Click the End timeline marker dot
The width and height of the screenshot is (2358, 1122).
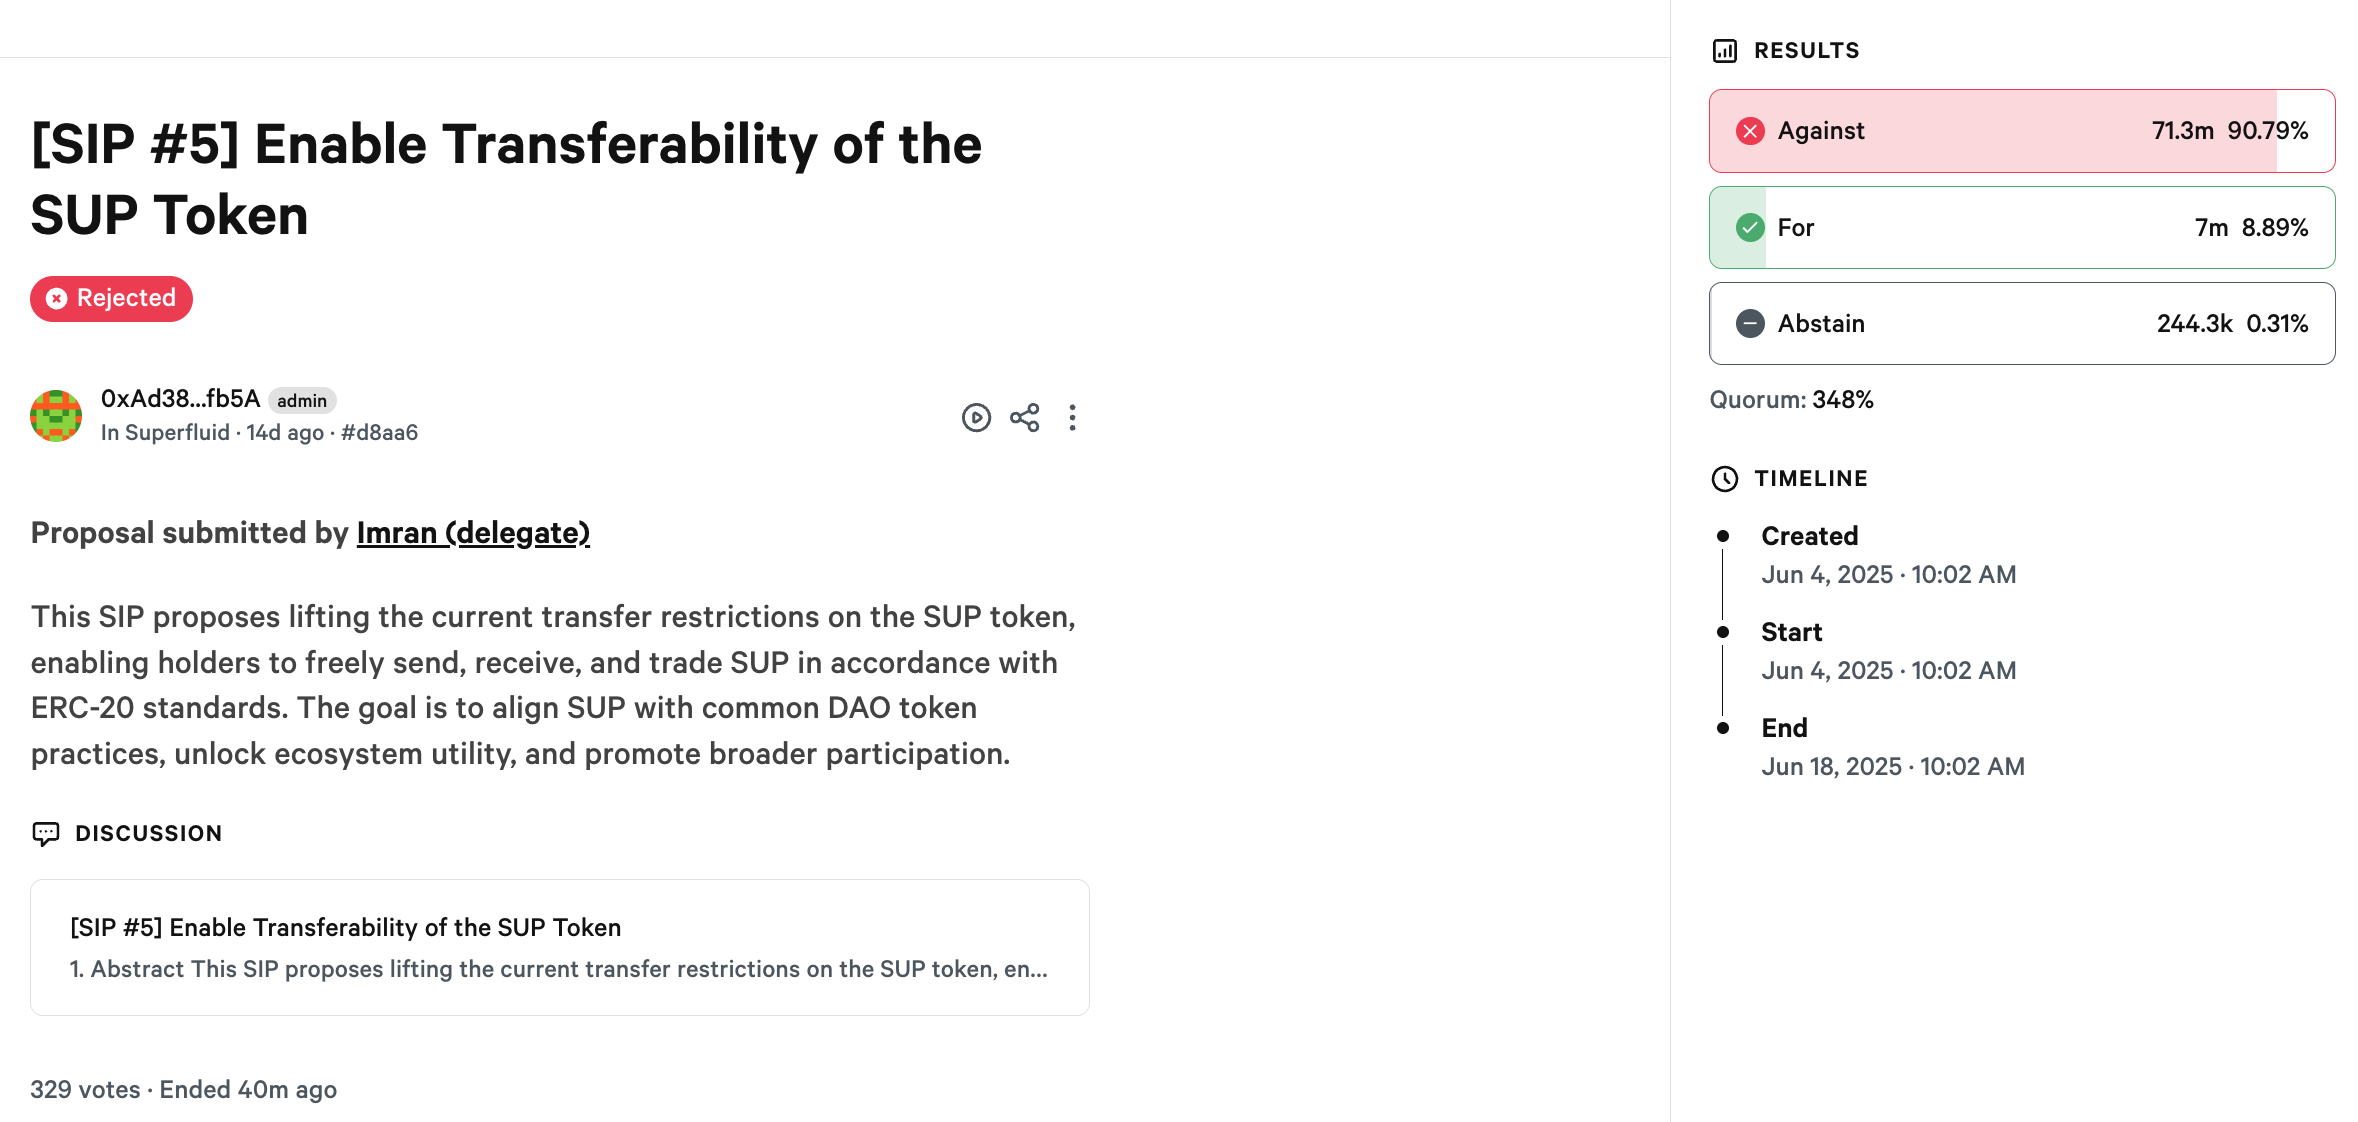tap(1723, 728)
